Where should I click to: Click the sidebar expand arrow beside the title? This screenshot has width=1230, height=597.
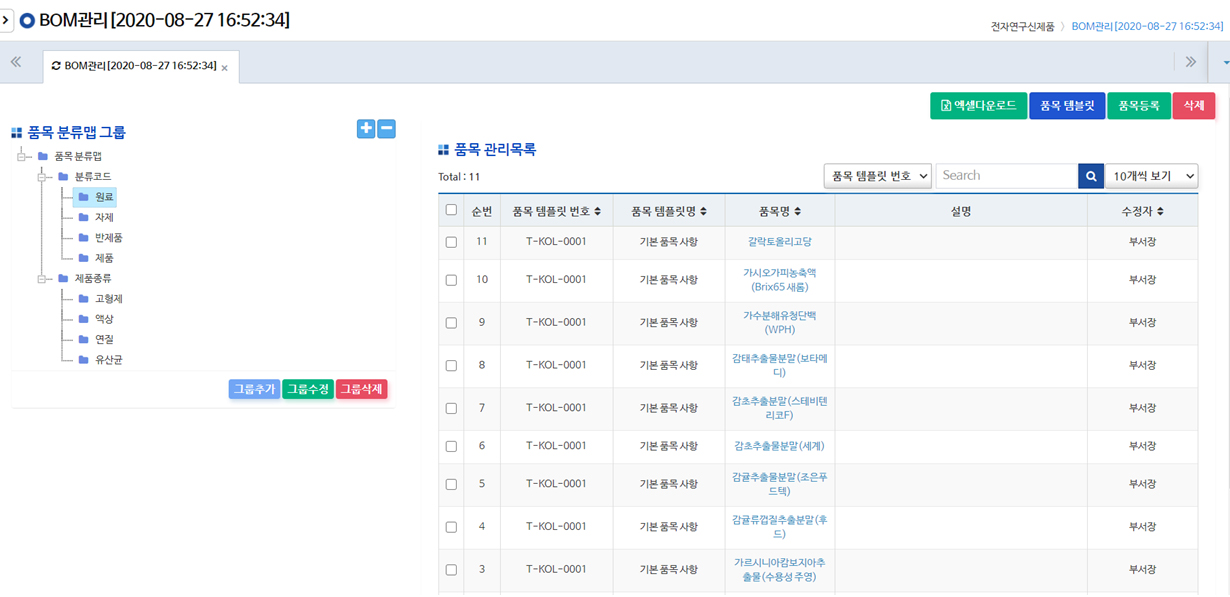pos(8,20)
